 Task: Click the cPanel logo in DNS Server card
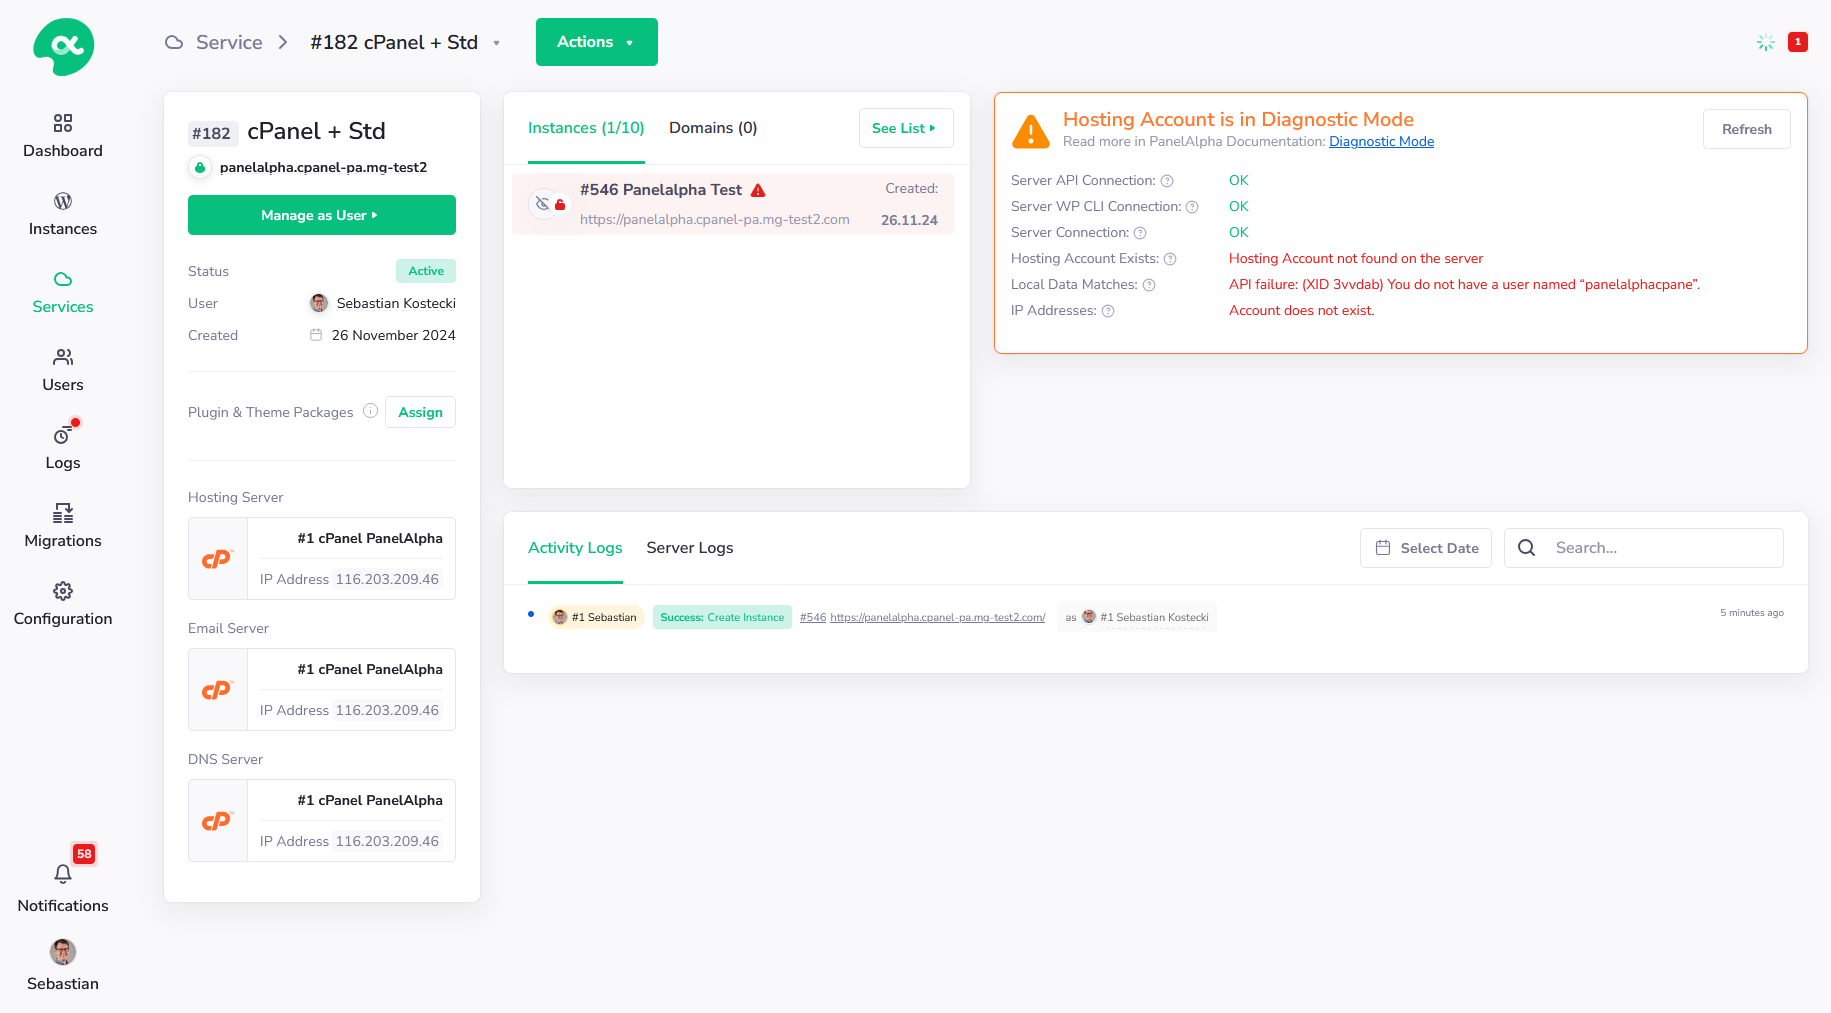click(x=217, y=821)
